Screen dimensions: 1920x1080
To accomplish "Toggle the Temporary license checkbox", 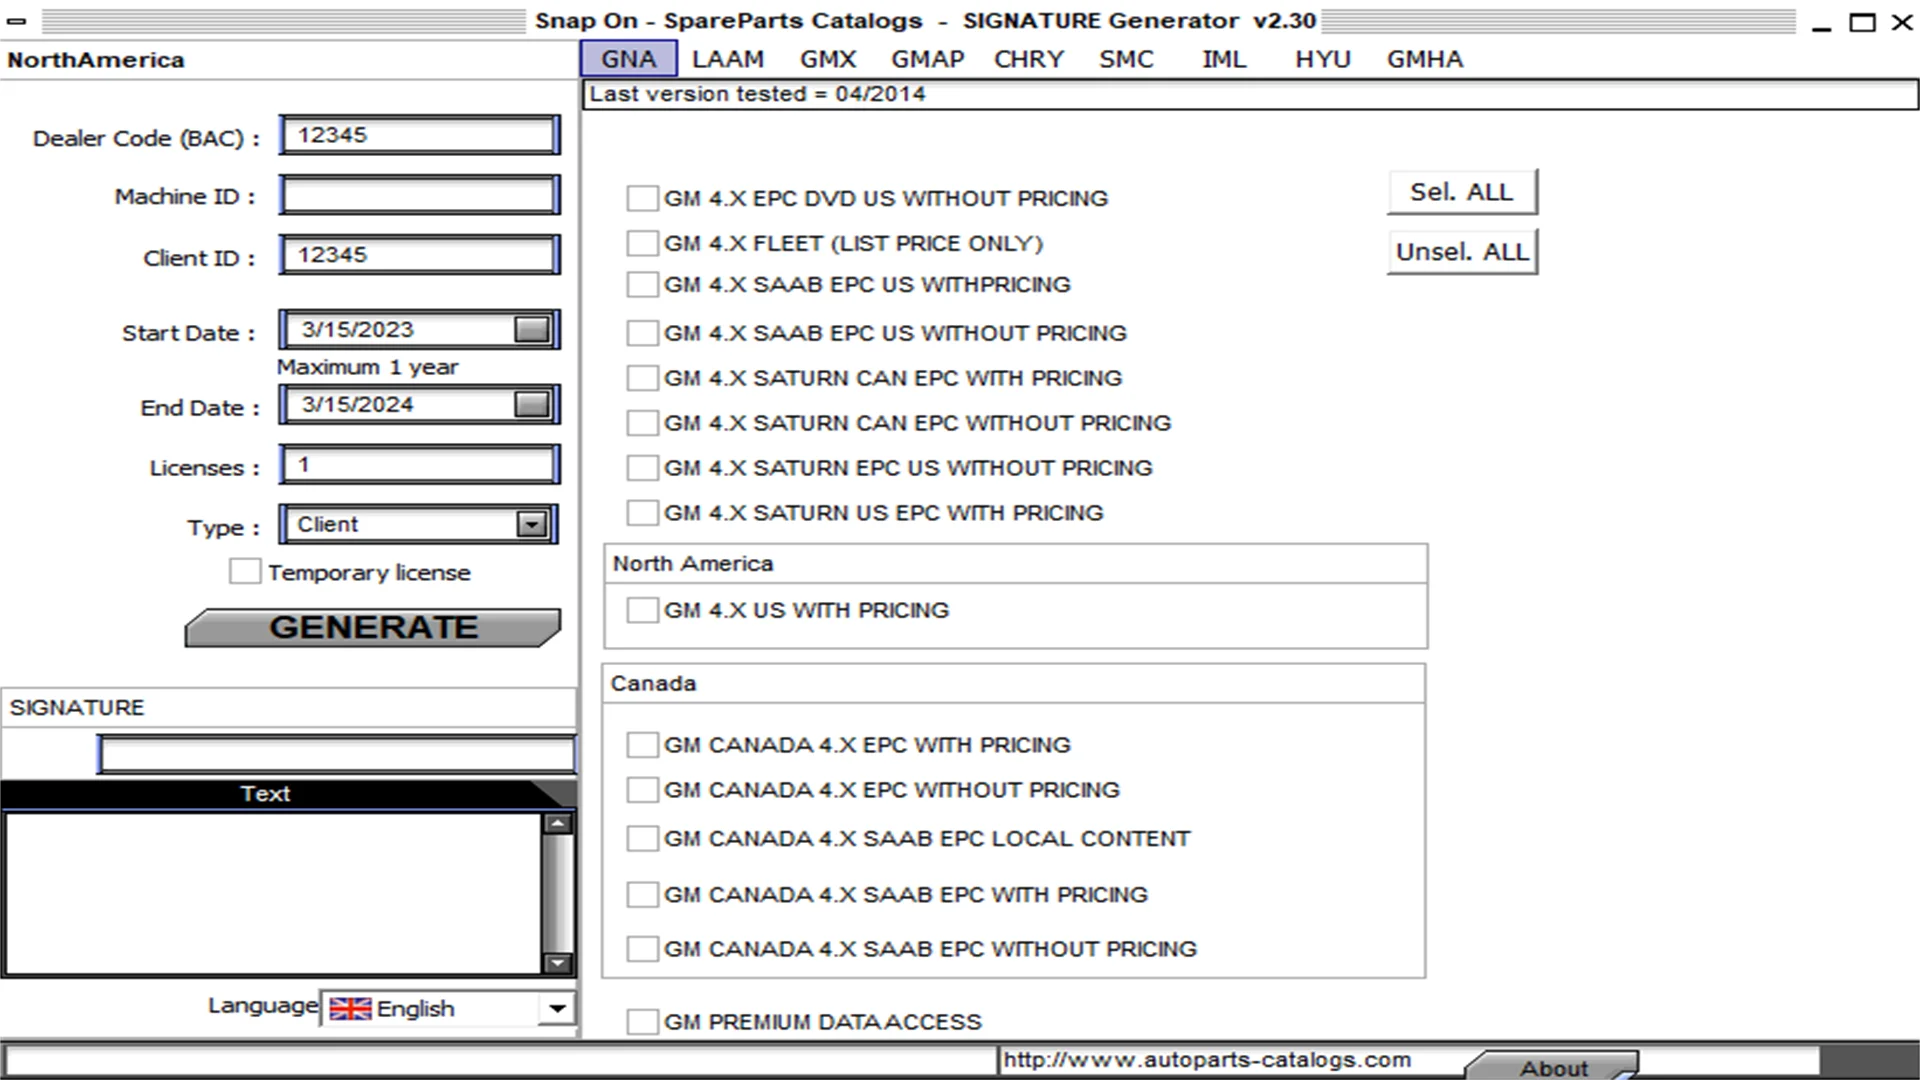I will [x=245, y=572].
